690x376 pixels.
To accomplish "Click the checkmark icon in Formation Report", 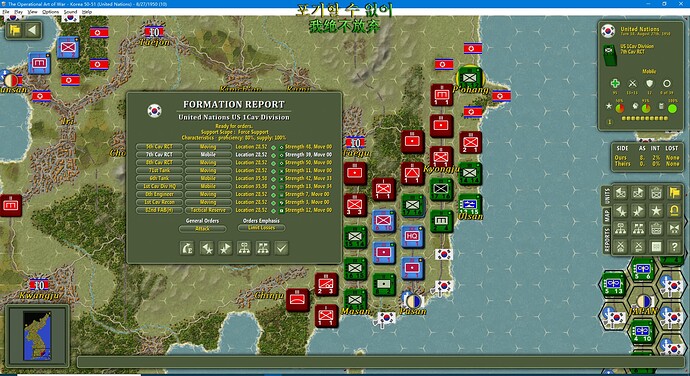I will point(281,248).
